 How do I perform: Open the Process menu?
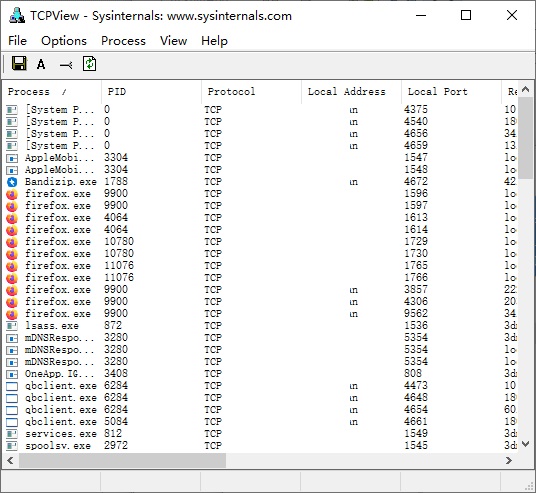coord(123,41)
